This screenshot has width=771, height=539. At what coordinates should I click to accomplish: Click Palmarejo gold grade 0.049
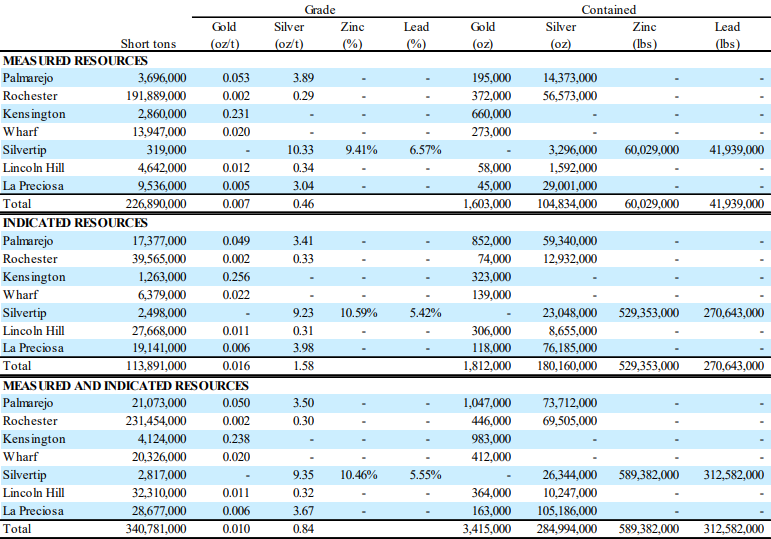click(236, 241)
